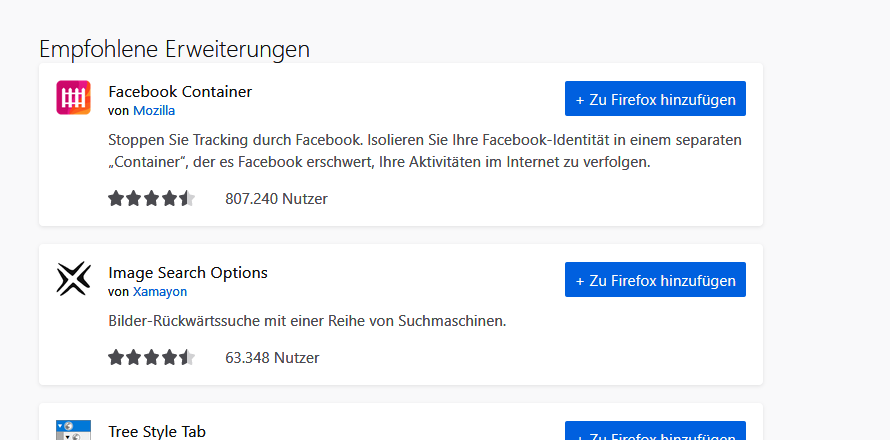Click the Image Search Options X icon
The image size is (890, 440).
(74, 279)
